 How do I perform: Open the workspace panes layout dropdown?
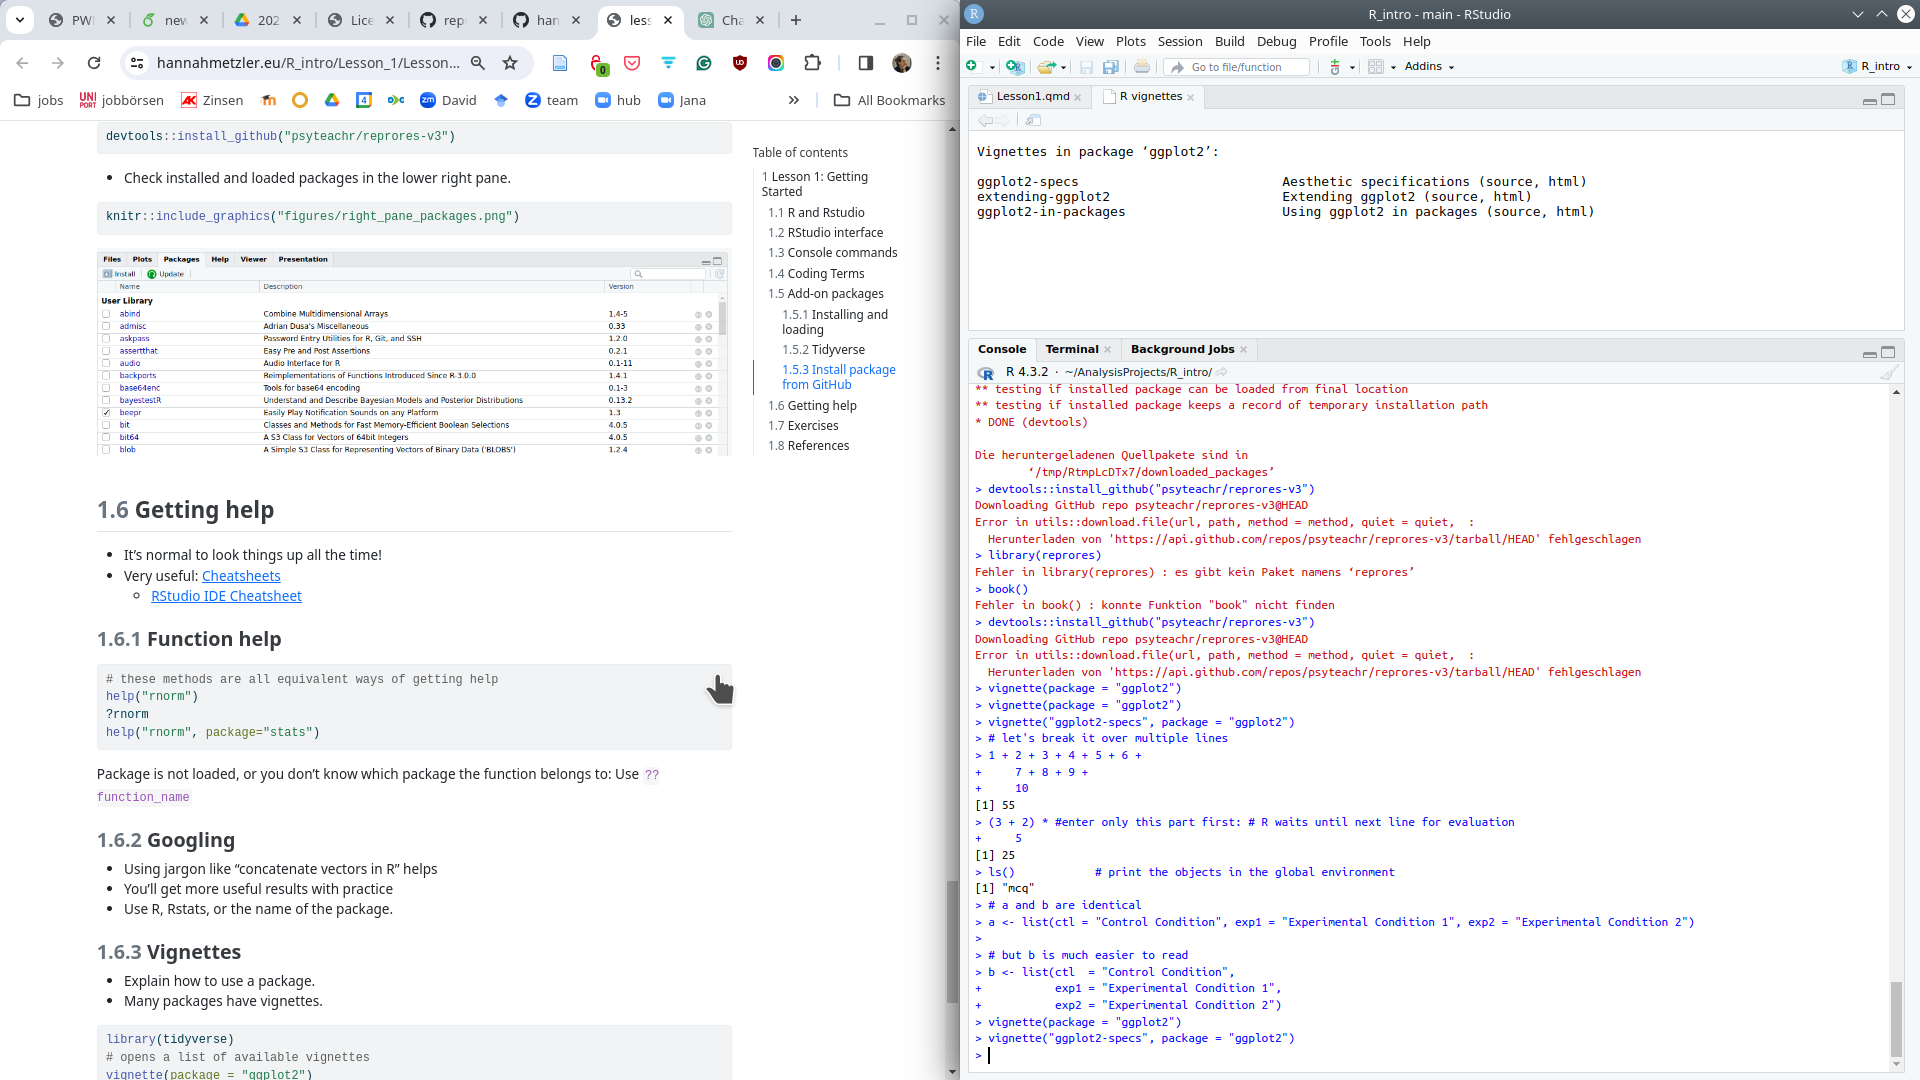pos(1382,67)
